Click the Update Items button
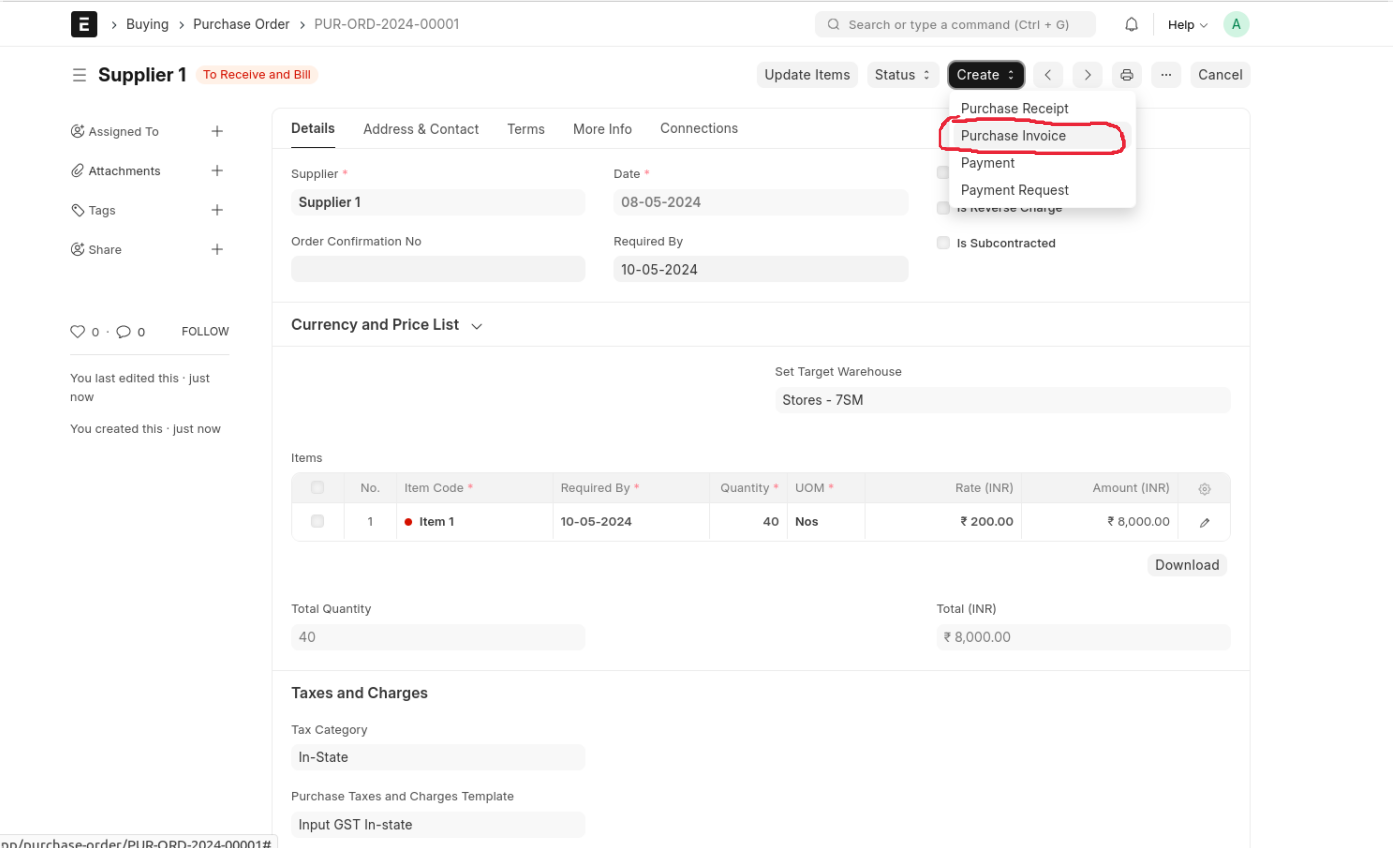 pyautogui.click(x=807, y=75)
